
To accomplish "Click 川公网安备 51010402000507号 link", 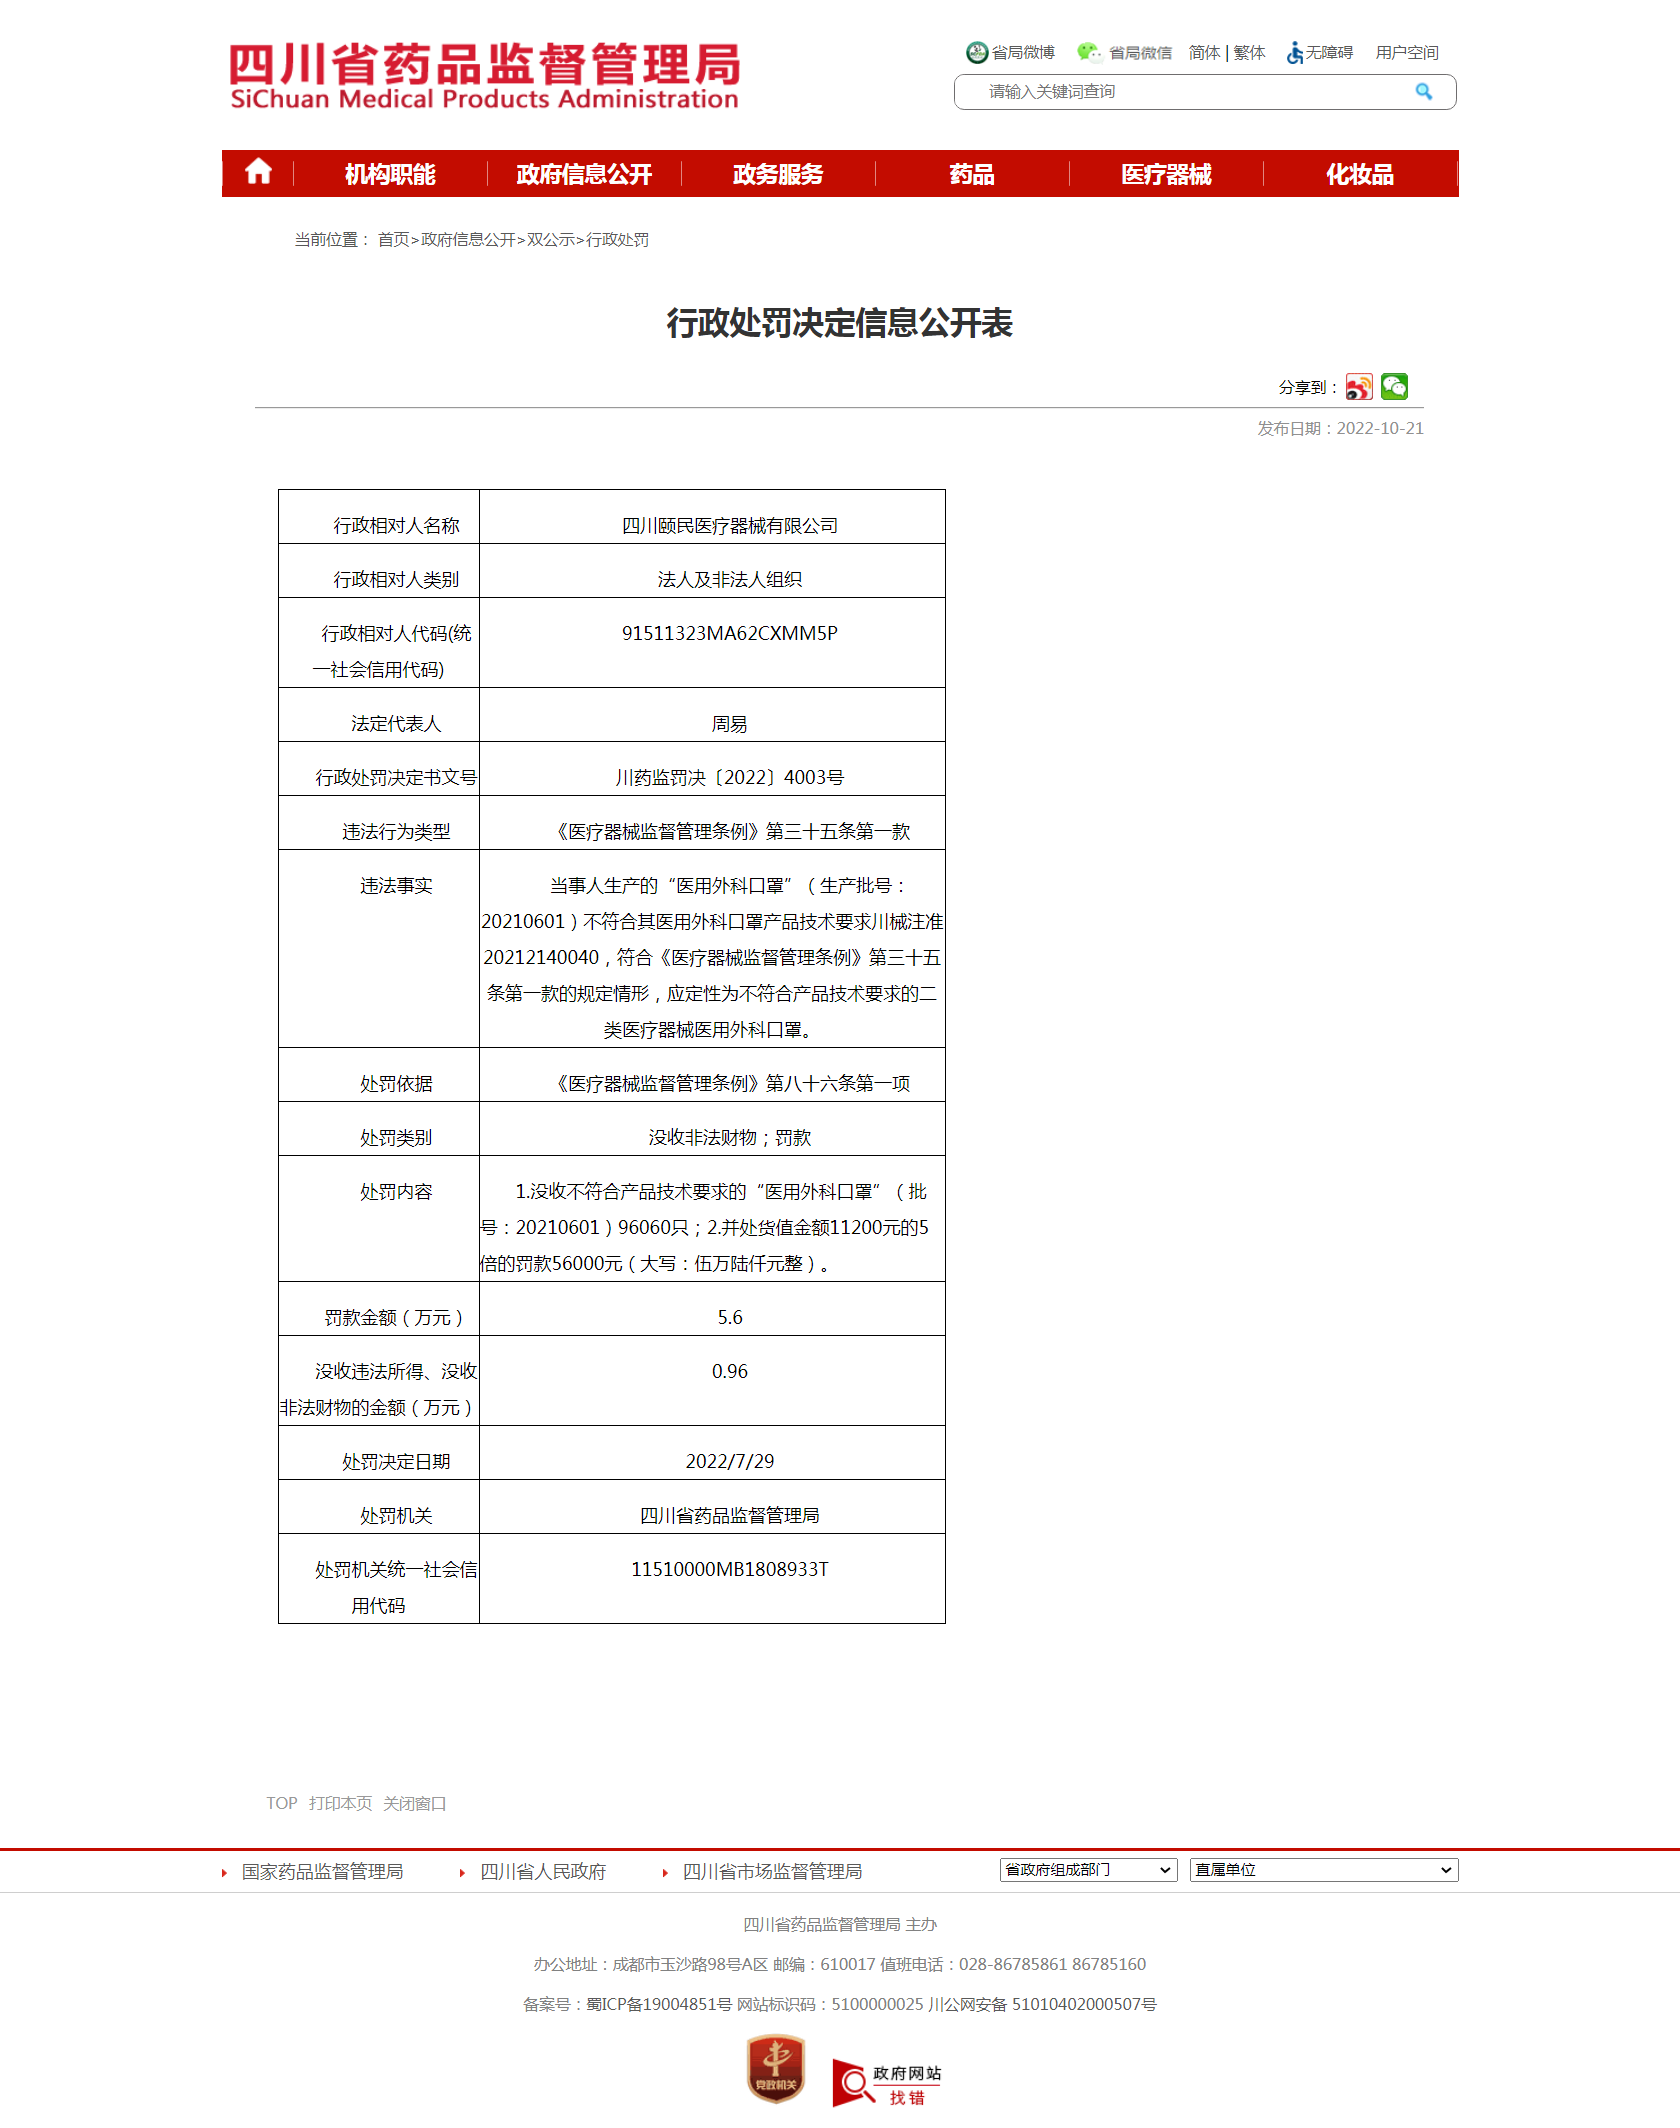I will (1042, 2004).
